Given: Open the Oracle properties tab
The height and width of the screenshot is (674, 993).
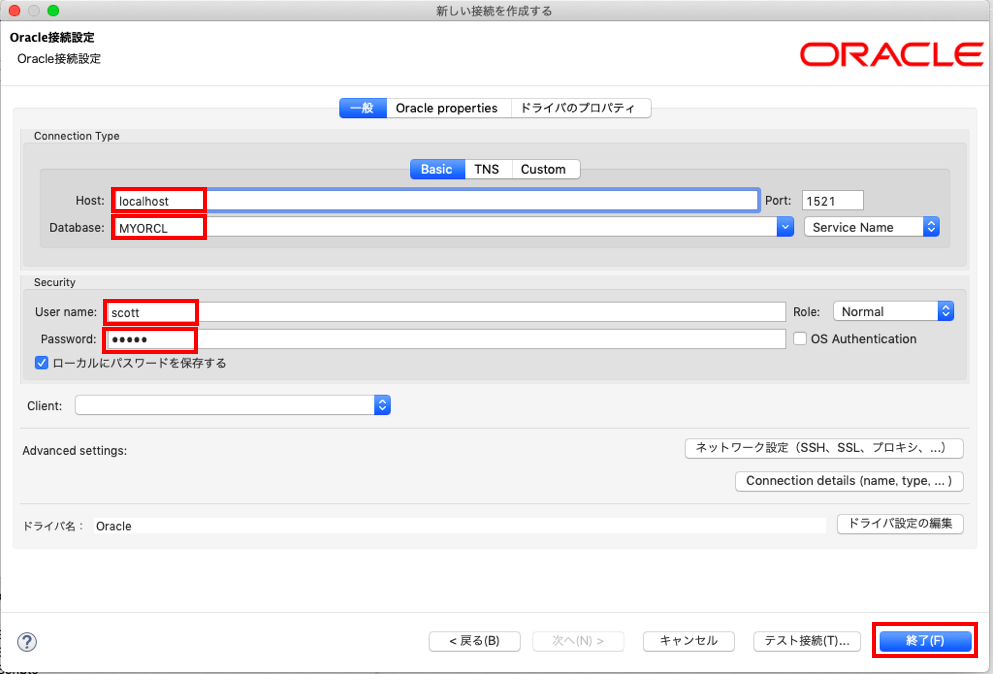Looking at the screenshot, I should (x=446, y=108).
